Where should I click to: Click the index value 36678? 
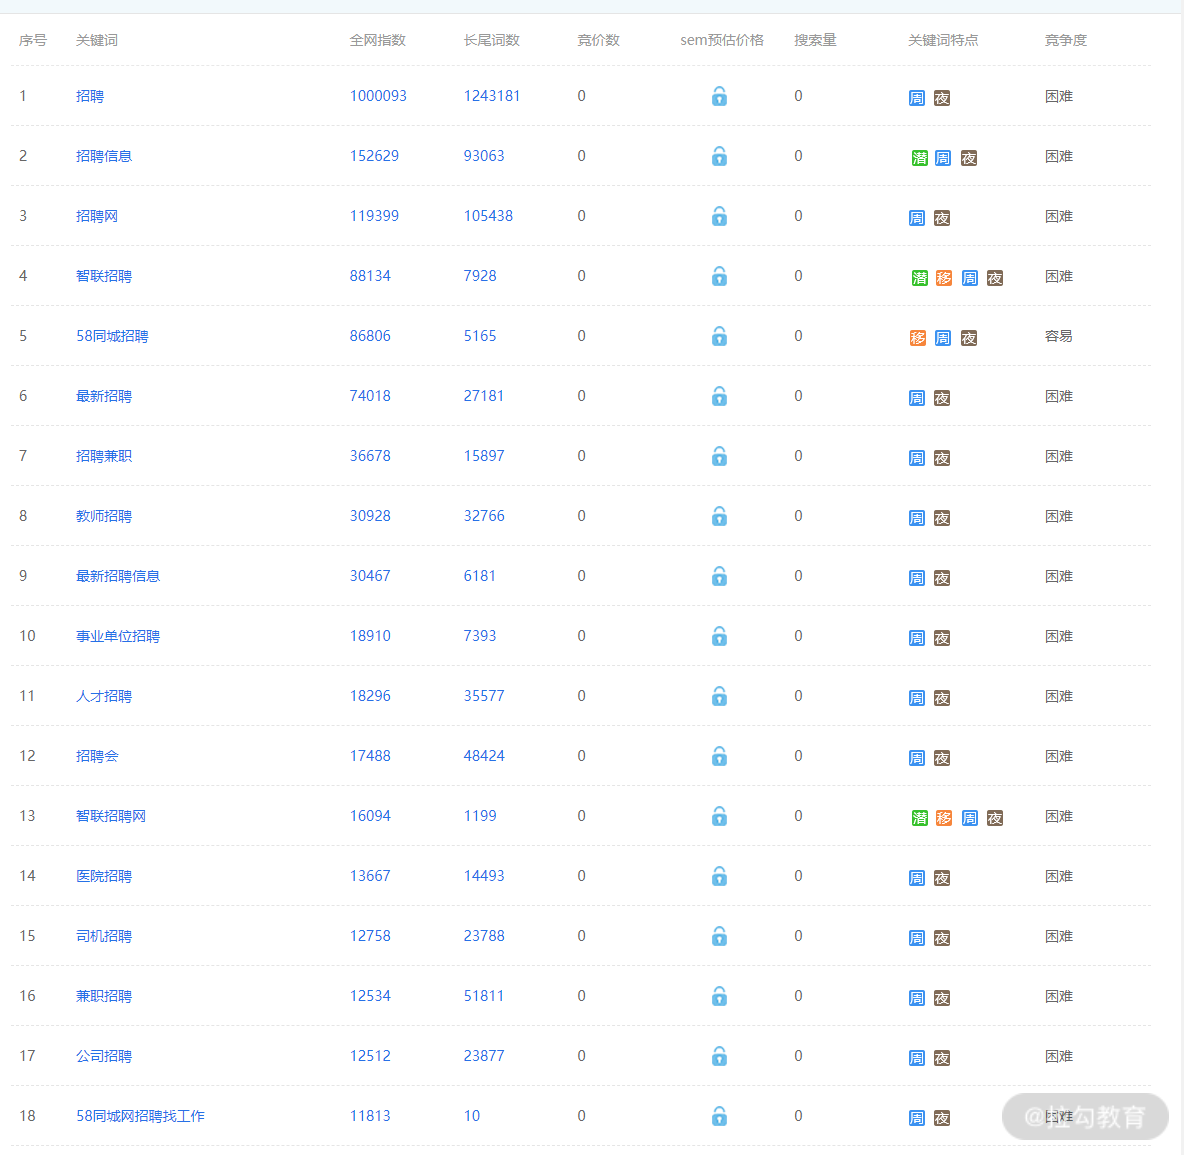click(370, 456)
